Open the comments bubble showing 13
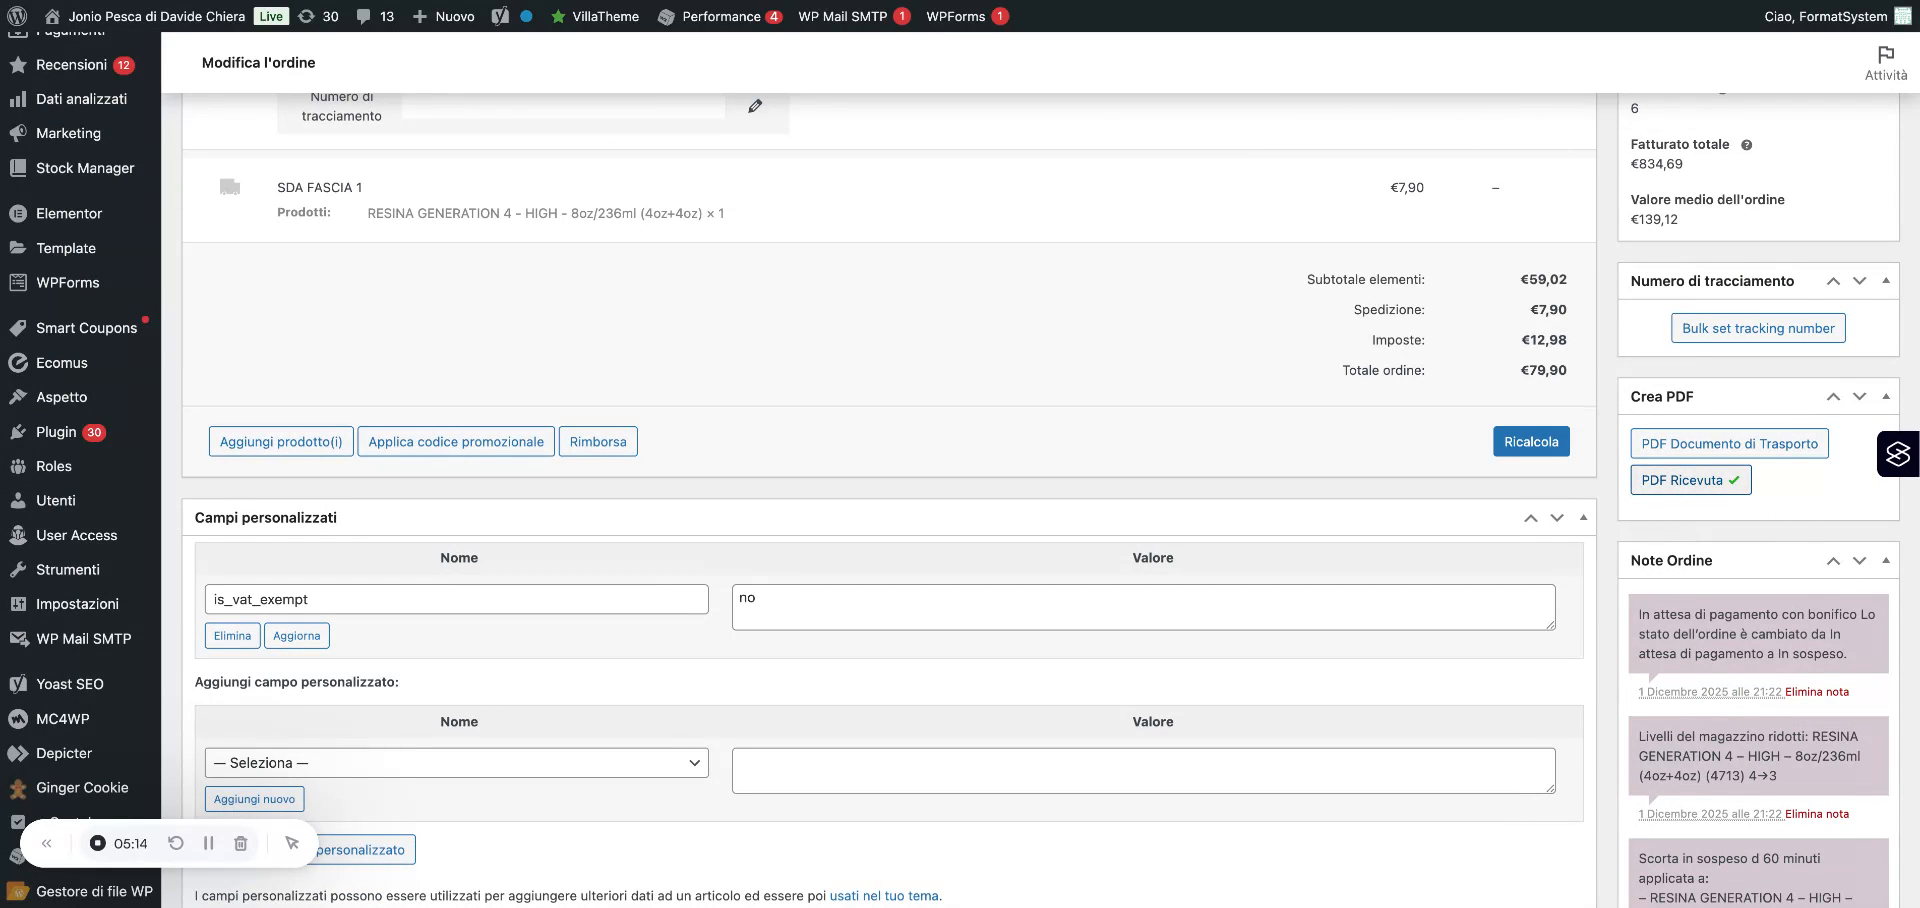This screenshot has height=908, width=1920. pyautogui.click(x=374, y=16)
